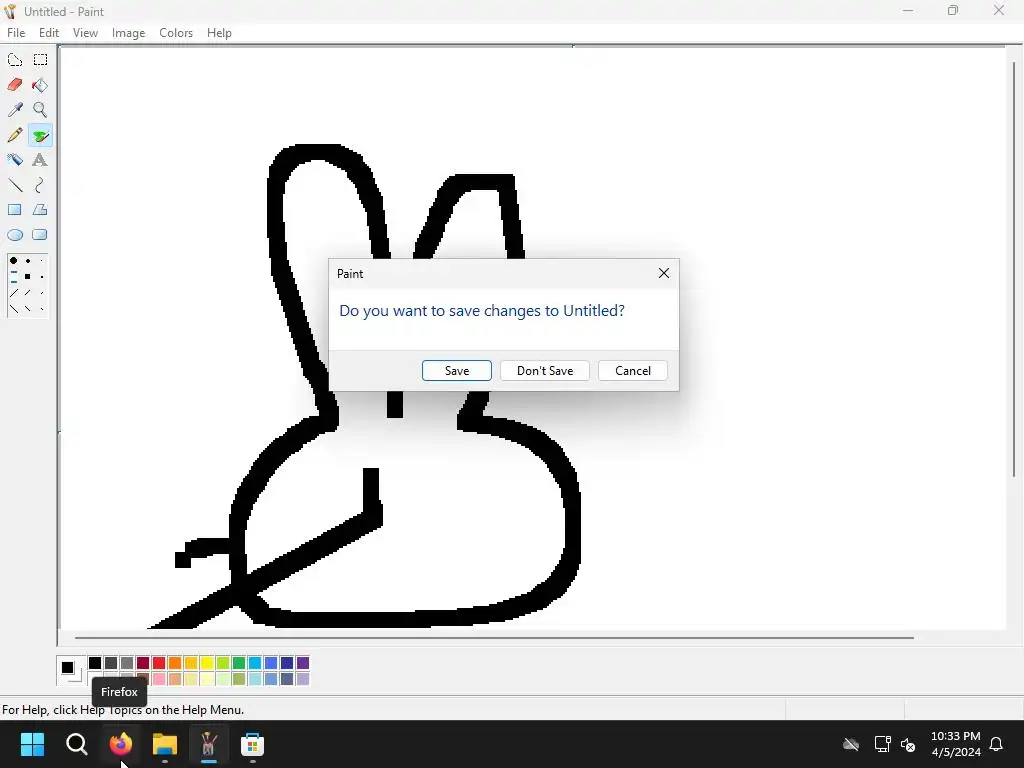Select the Pick Color eyedropper tool
Screen dimensions: 1024x768
pos(15,110)
